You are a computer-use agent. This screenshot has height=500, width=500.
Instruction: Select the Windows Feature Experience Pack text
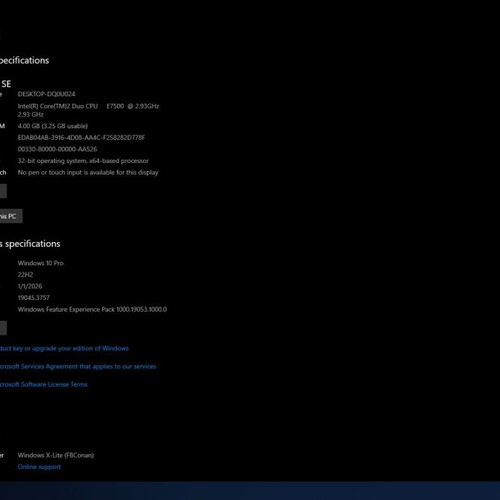coord(92,309)
